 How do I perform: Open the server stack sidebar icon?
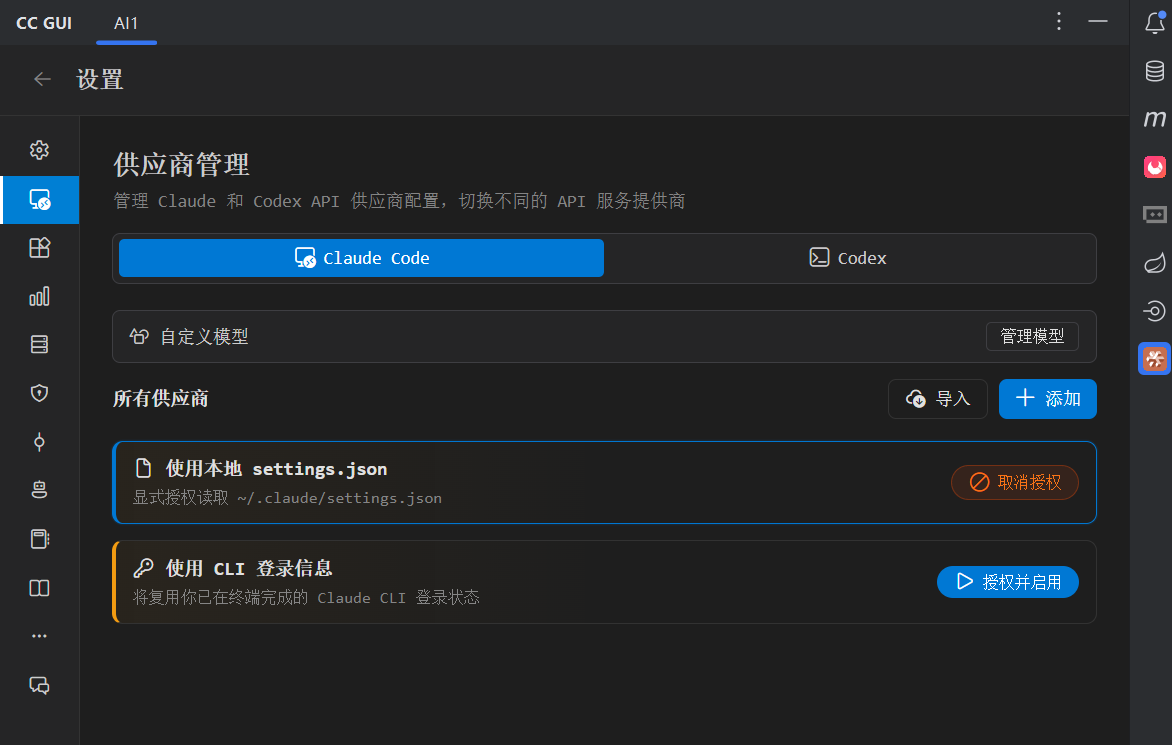click(x=40, y=344)
